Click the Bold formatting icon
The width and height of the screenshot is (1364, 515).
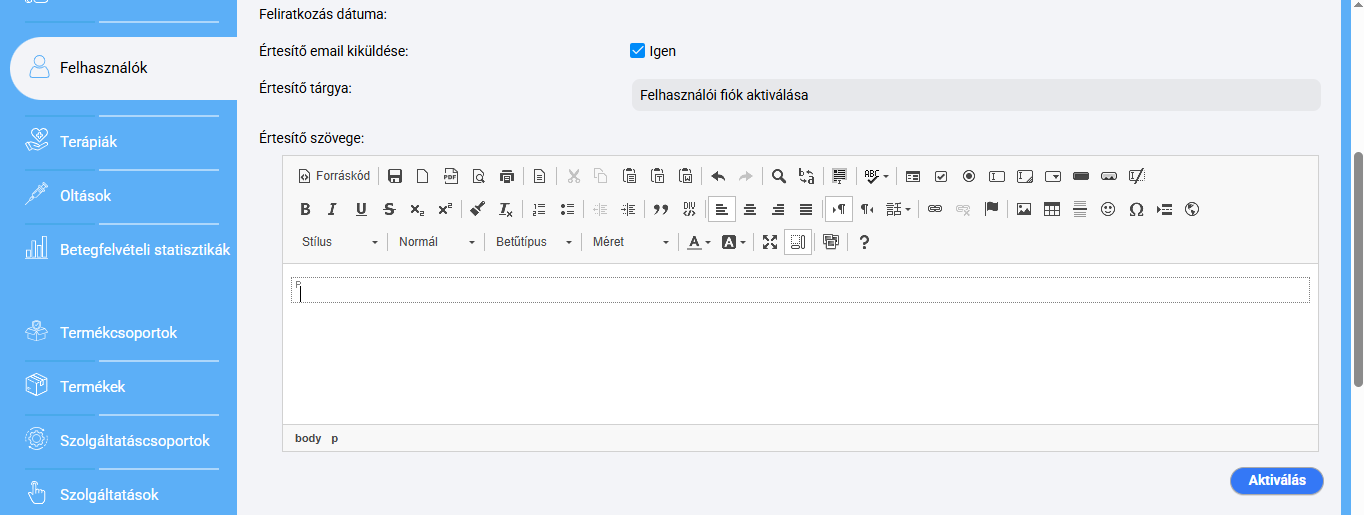[306, 209]
